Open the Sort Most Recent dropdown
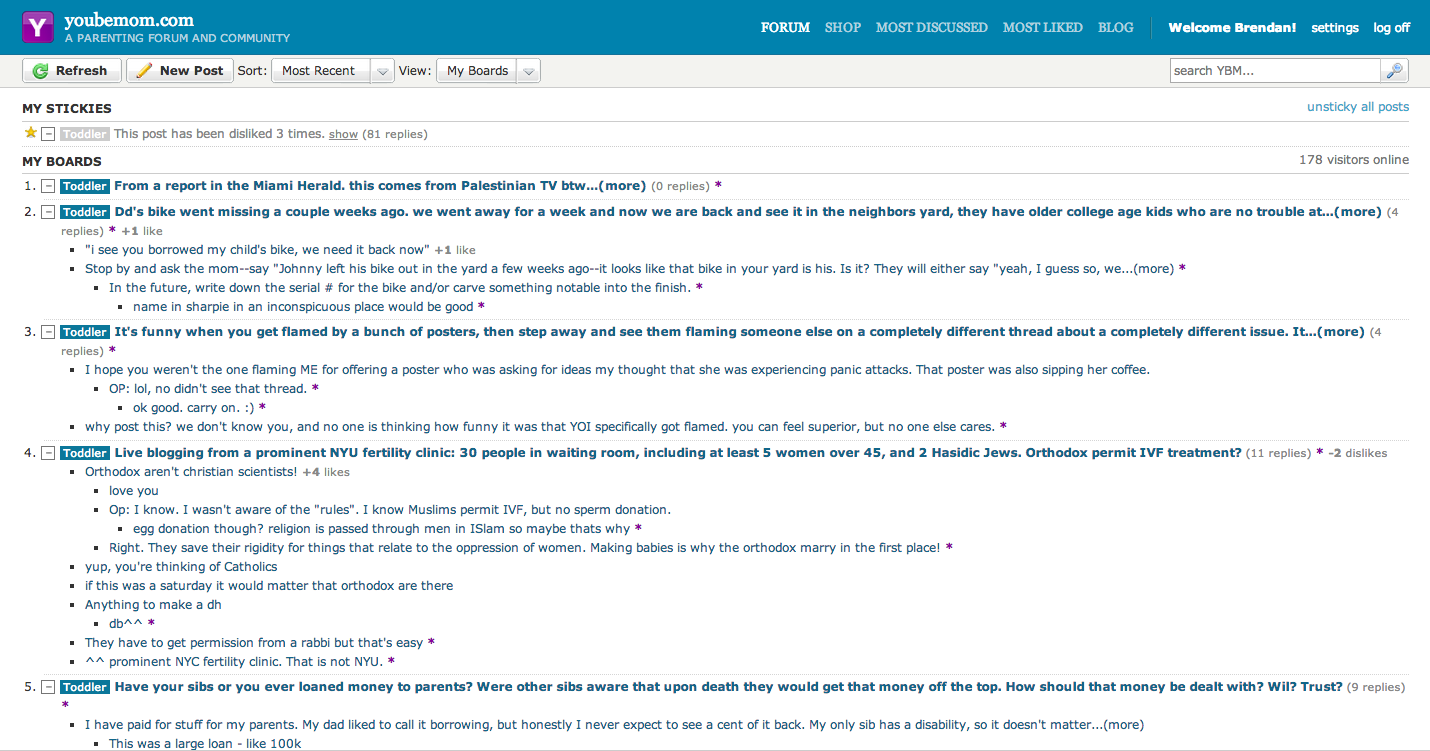The height and width of the screenshot is (751, 1430). 381,71
